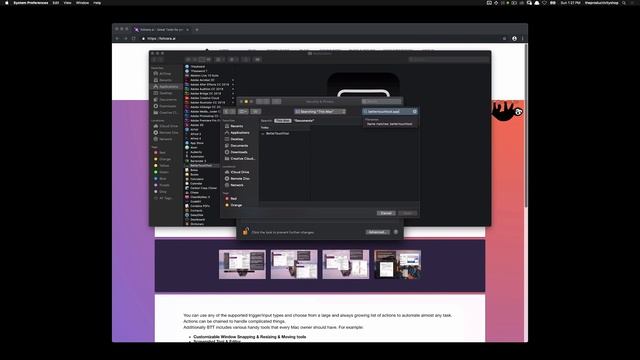Click the help question mark button
Image resolution: width=640 pixels, height=360 pixels.
396,232
